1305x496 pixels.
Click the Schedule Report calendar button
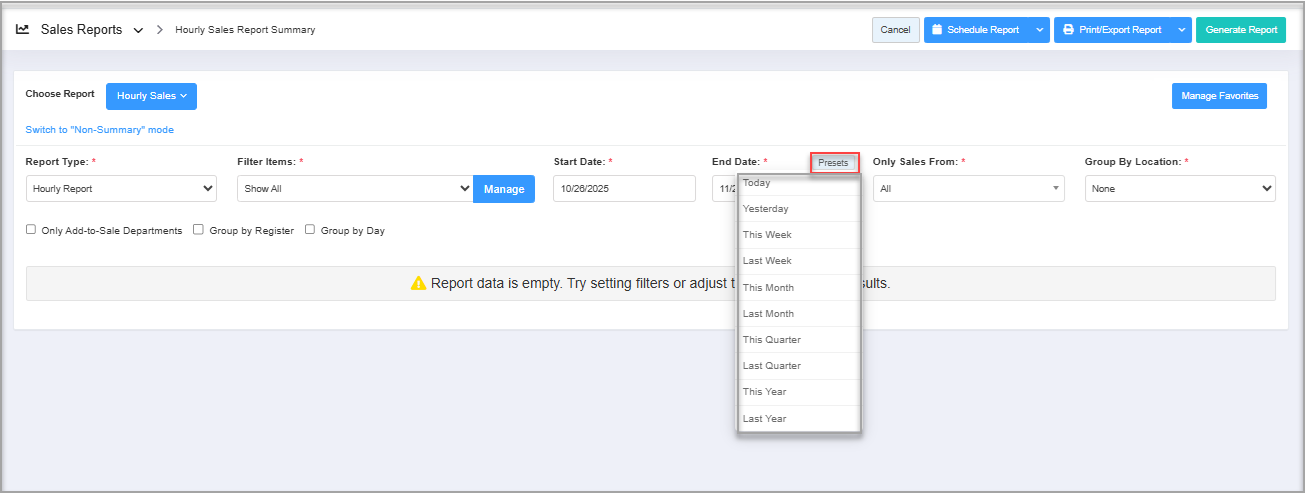point(976,30)
